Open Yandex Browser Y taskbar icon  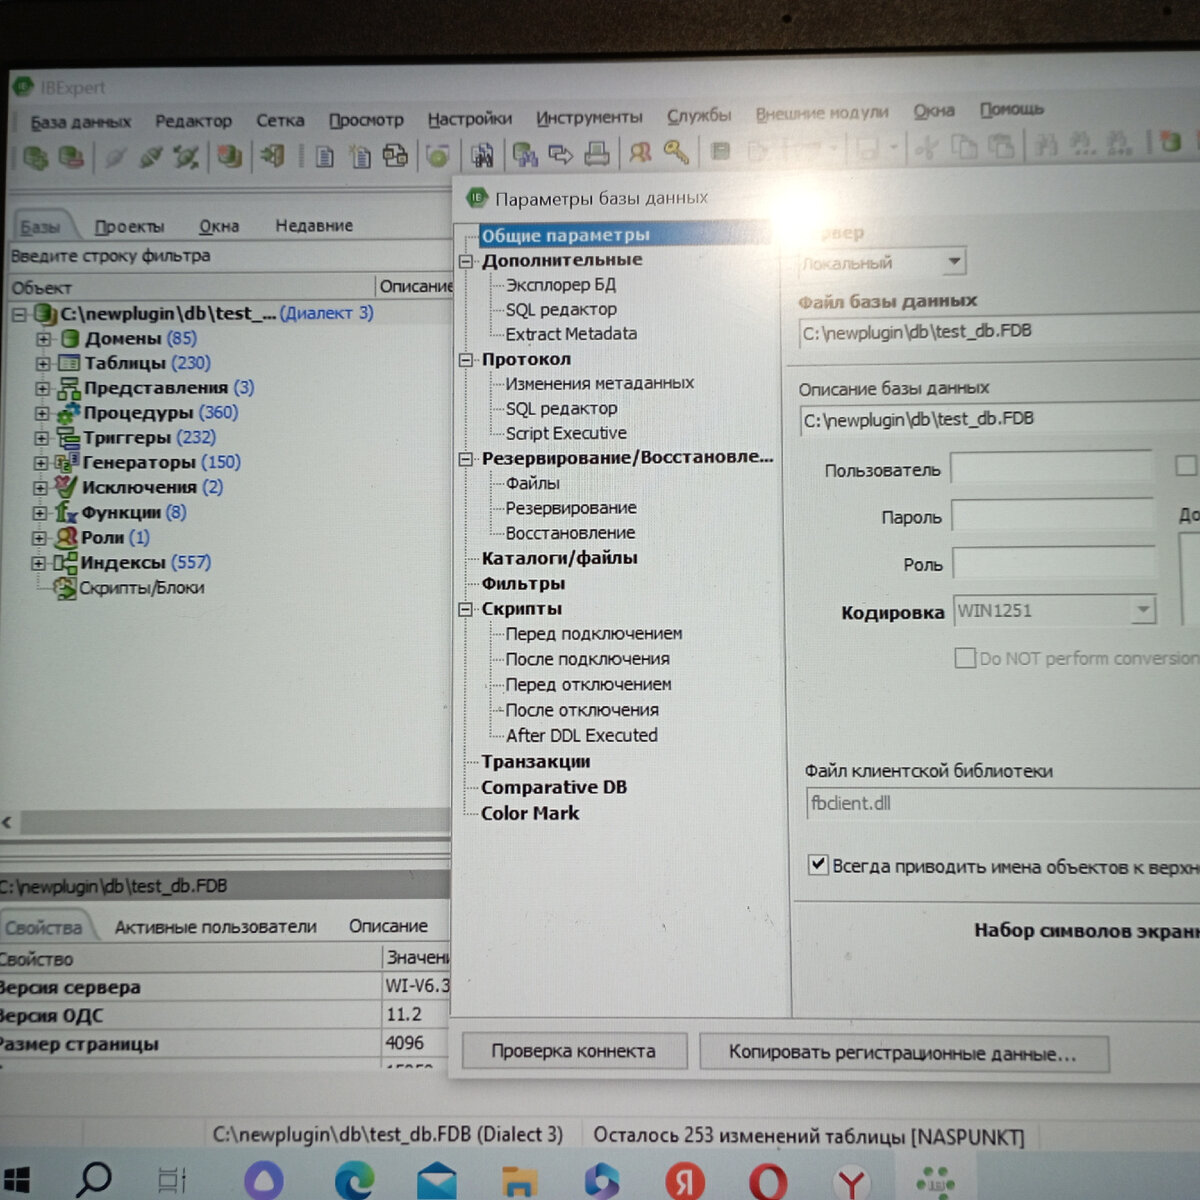click(x=851, y=1184)
